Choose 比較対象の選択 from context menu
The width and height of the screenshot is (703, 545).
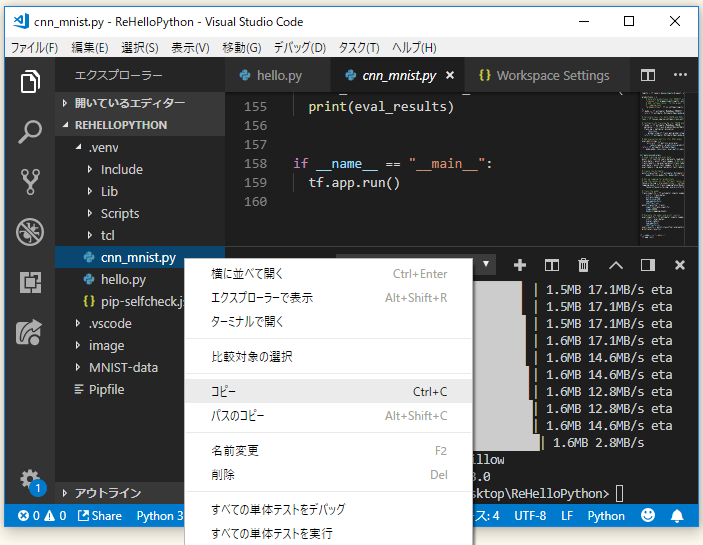tap(329, 357)
